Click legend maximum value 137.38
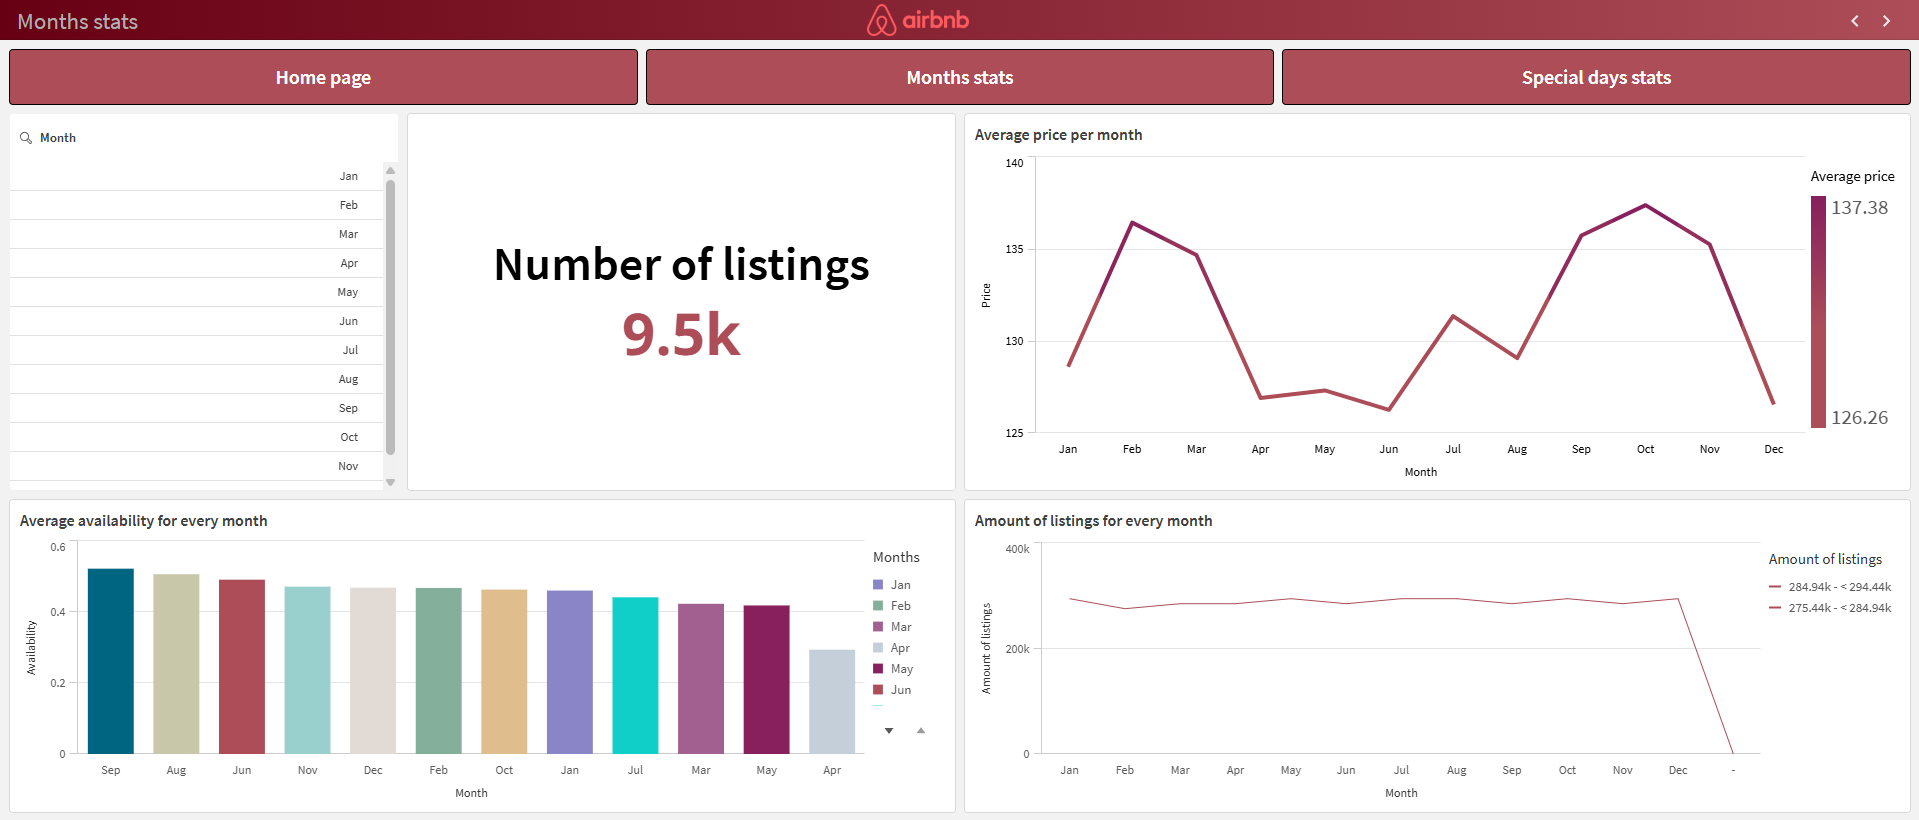The image size is (1919, 820). point(1859,208)
